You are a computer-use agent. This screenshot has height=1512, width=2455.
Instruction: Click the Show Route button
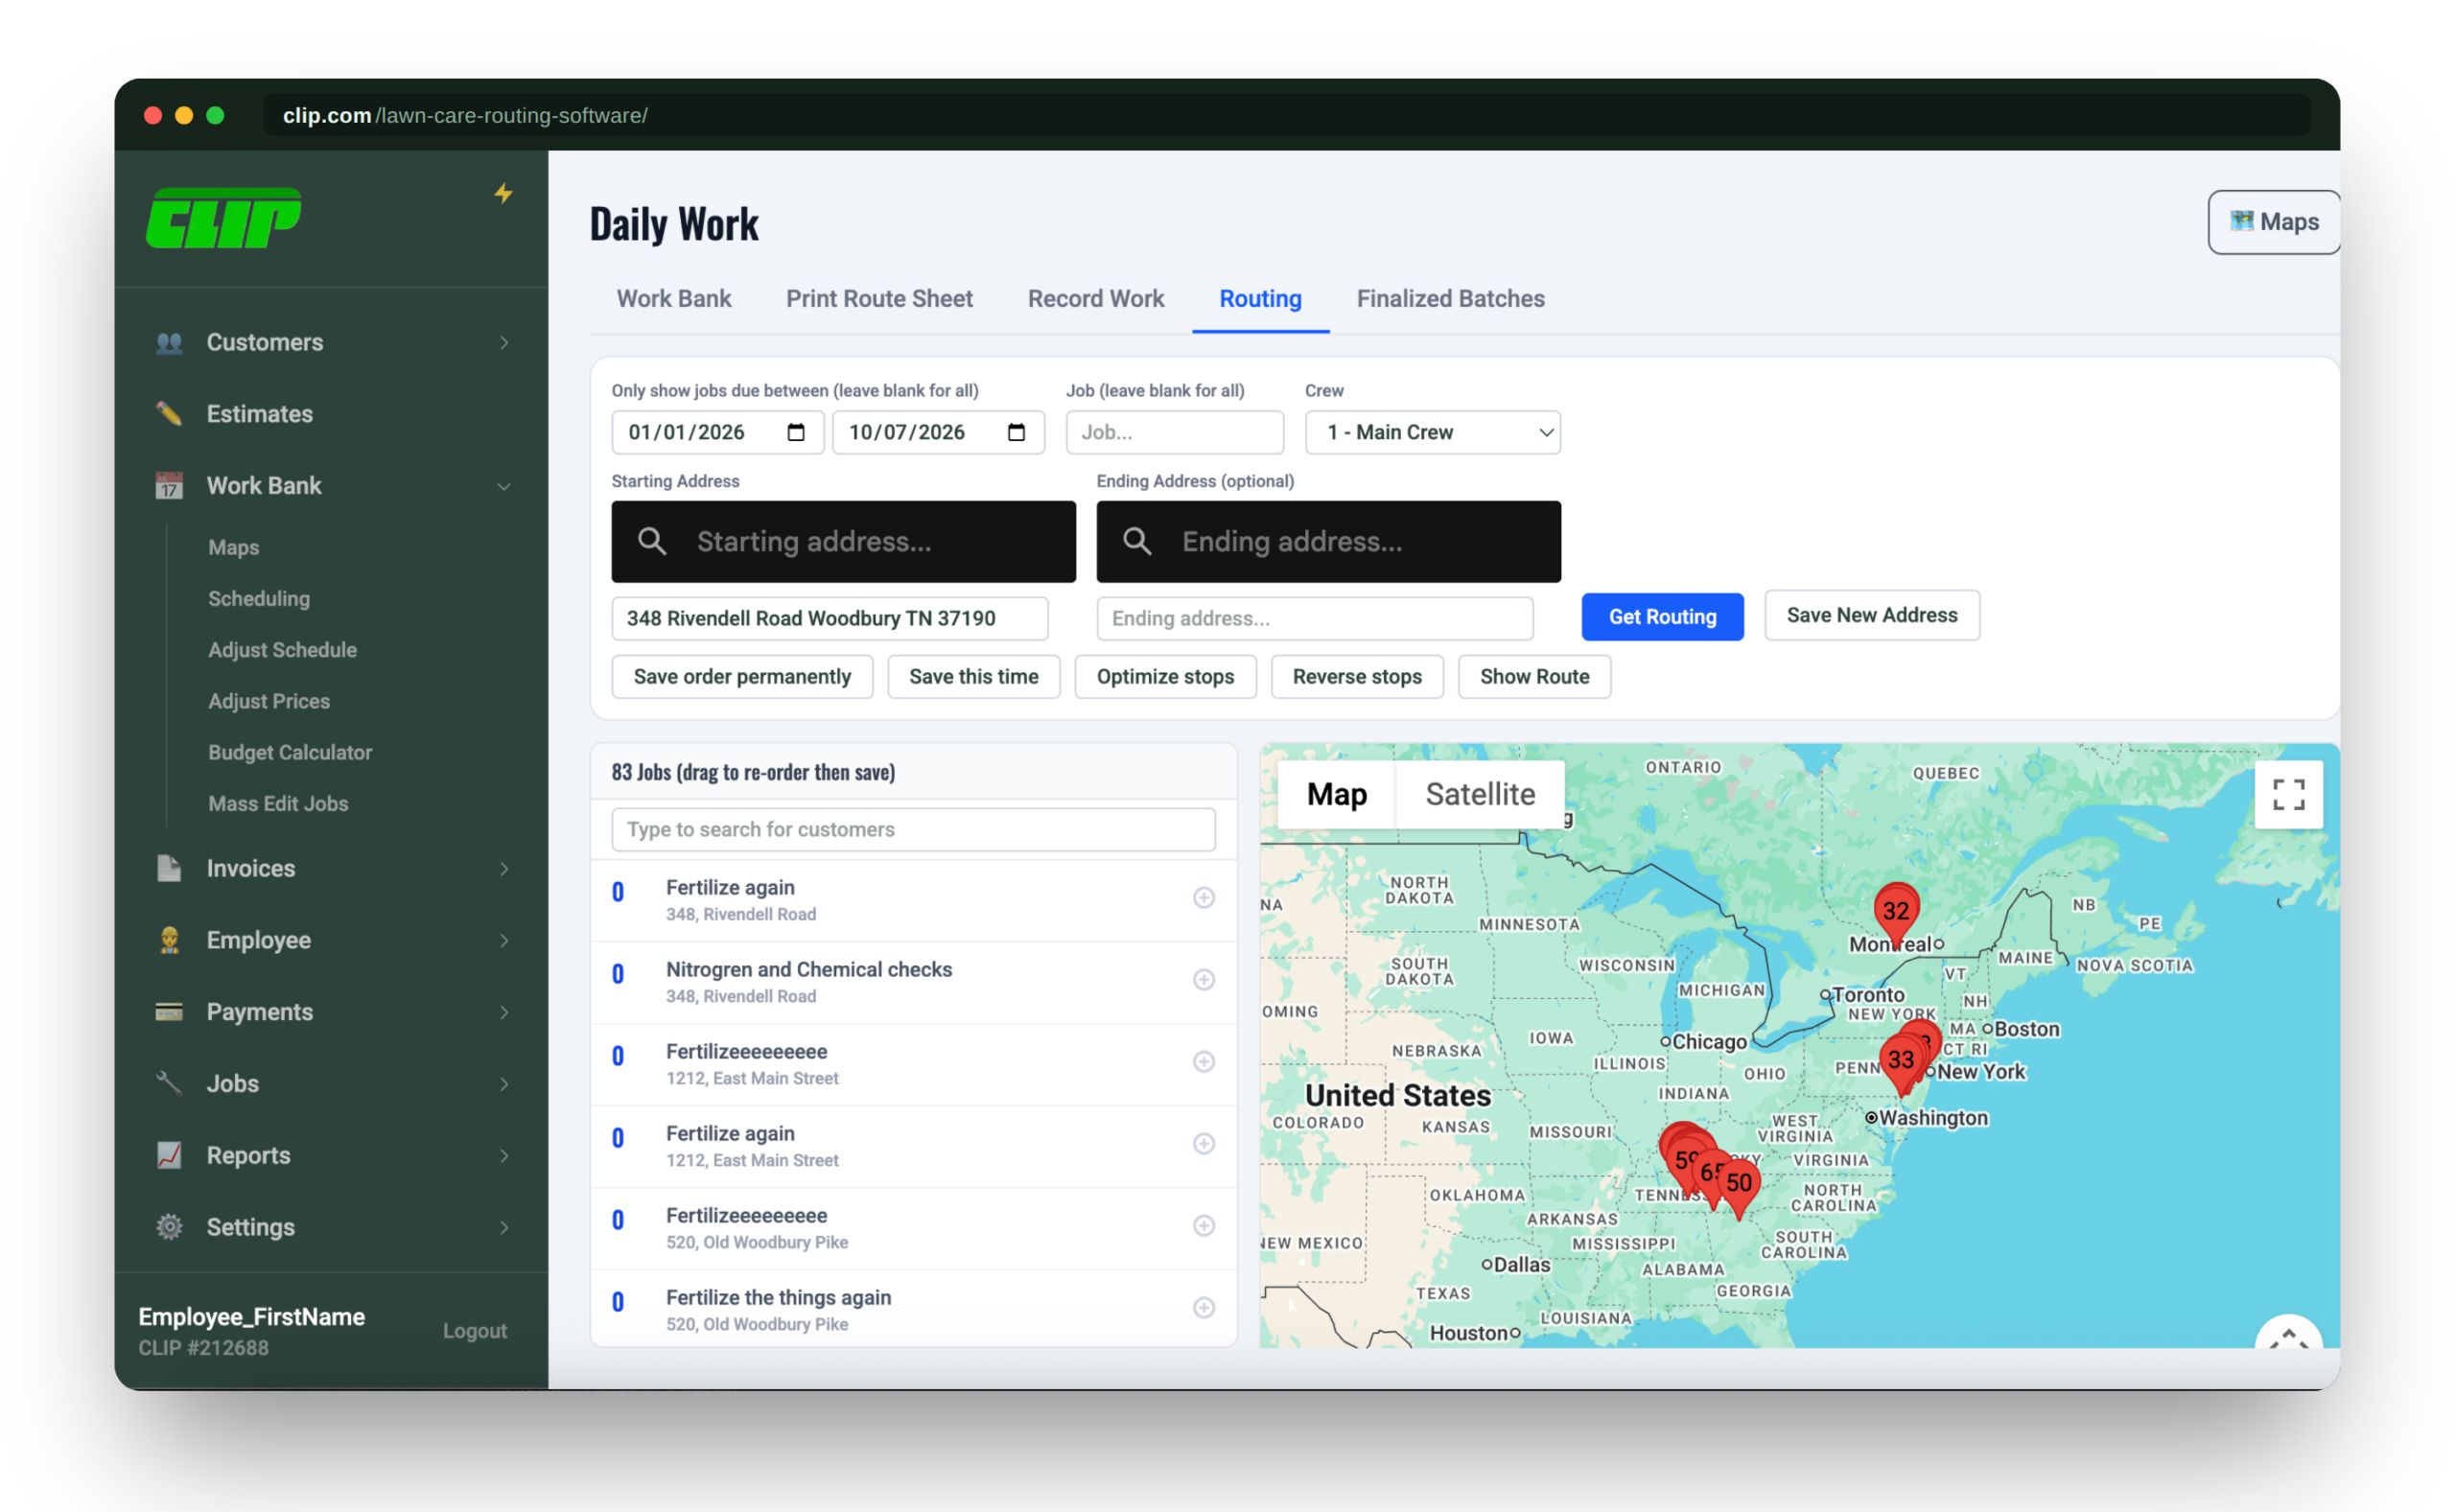point(1534,677)
